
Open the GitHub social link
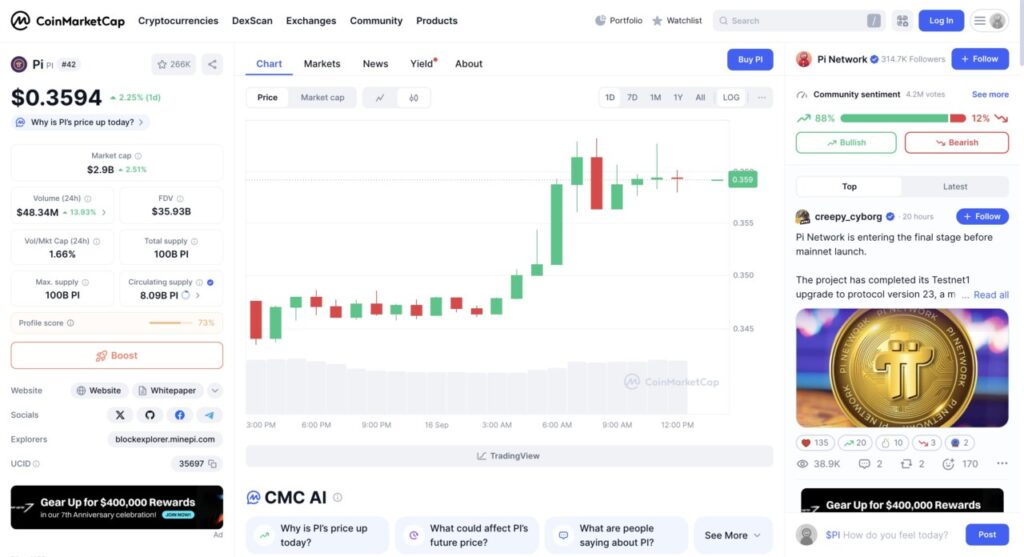[150, 415]
